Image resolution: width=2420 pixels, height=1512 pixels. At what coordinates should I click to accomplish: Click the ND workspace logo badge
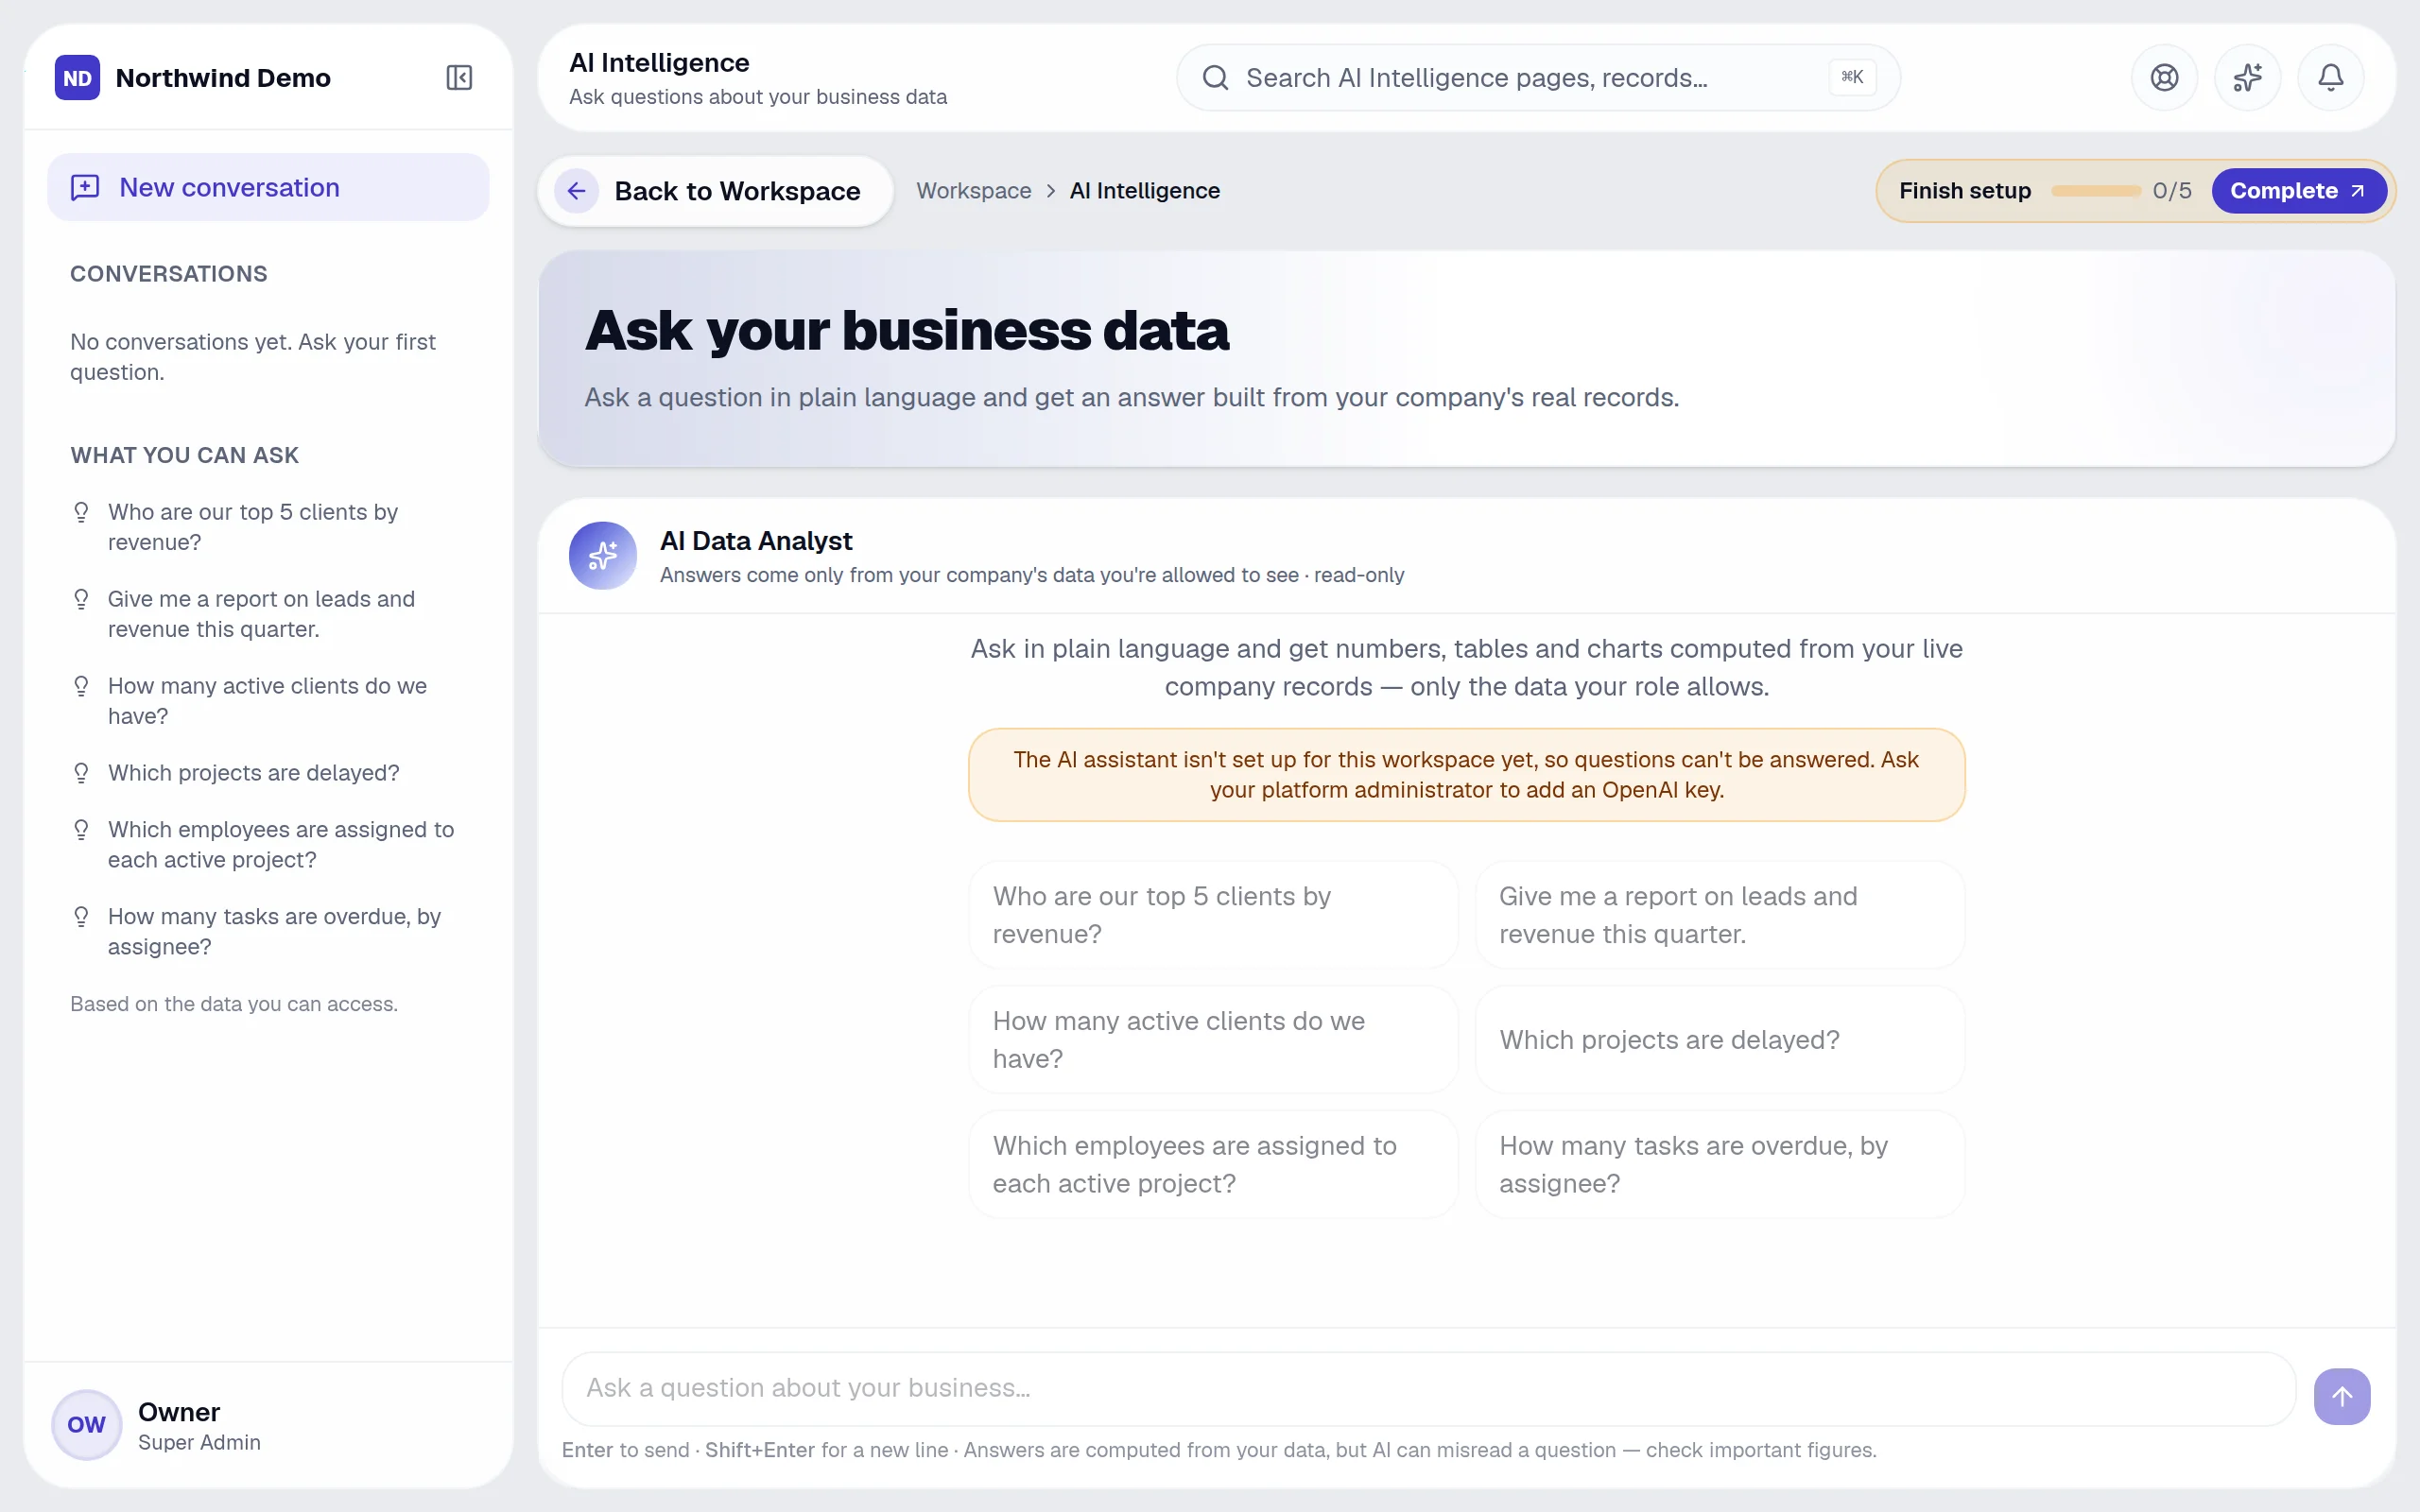[77, 77]
